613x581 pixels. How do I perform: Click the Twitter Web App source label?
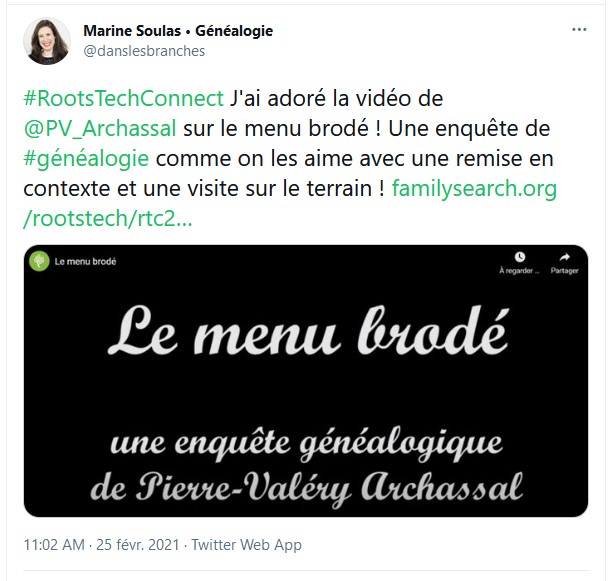(x=246, y=545)
